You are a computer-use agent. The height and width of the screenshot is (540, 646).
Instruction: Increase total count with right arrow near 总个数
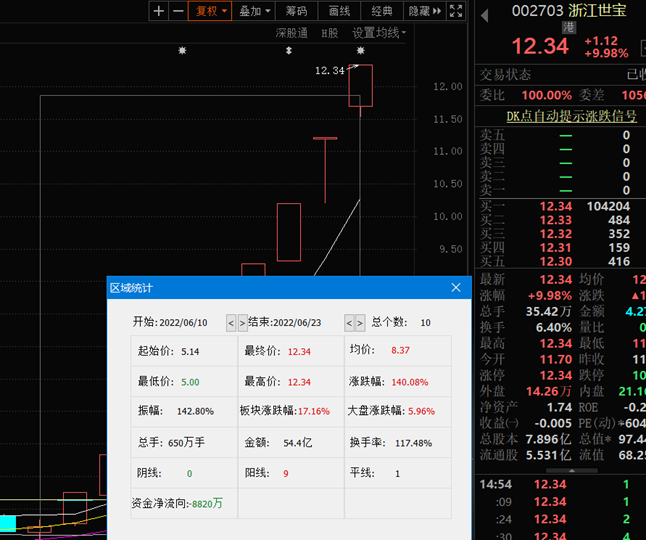(x=360, y=323)
